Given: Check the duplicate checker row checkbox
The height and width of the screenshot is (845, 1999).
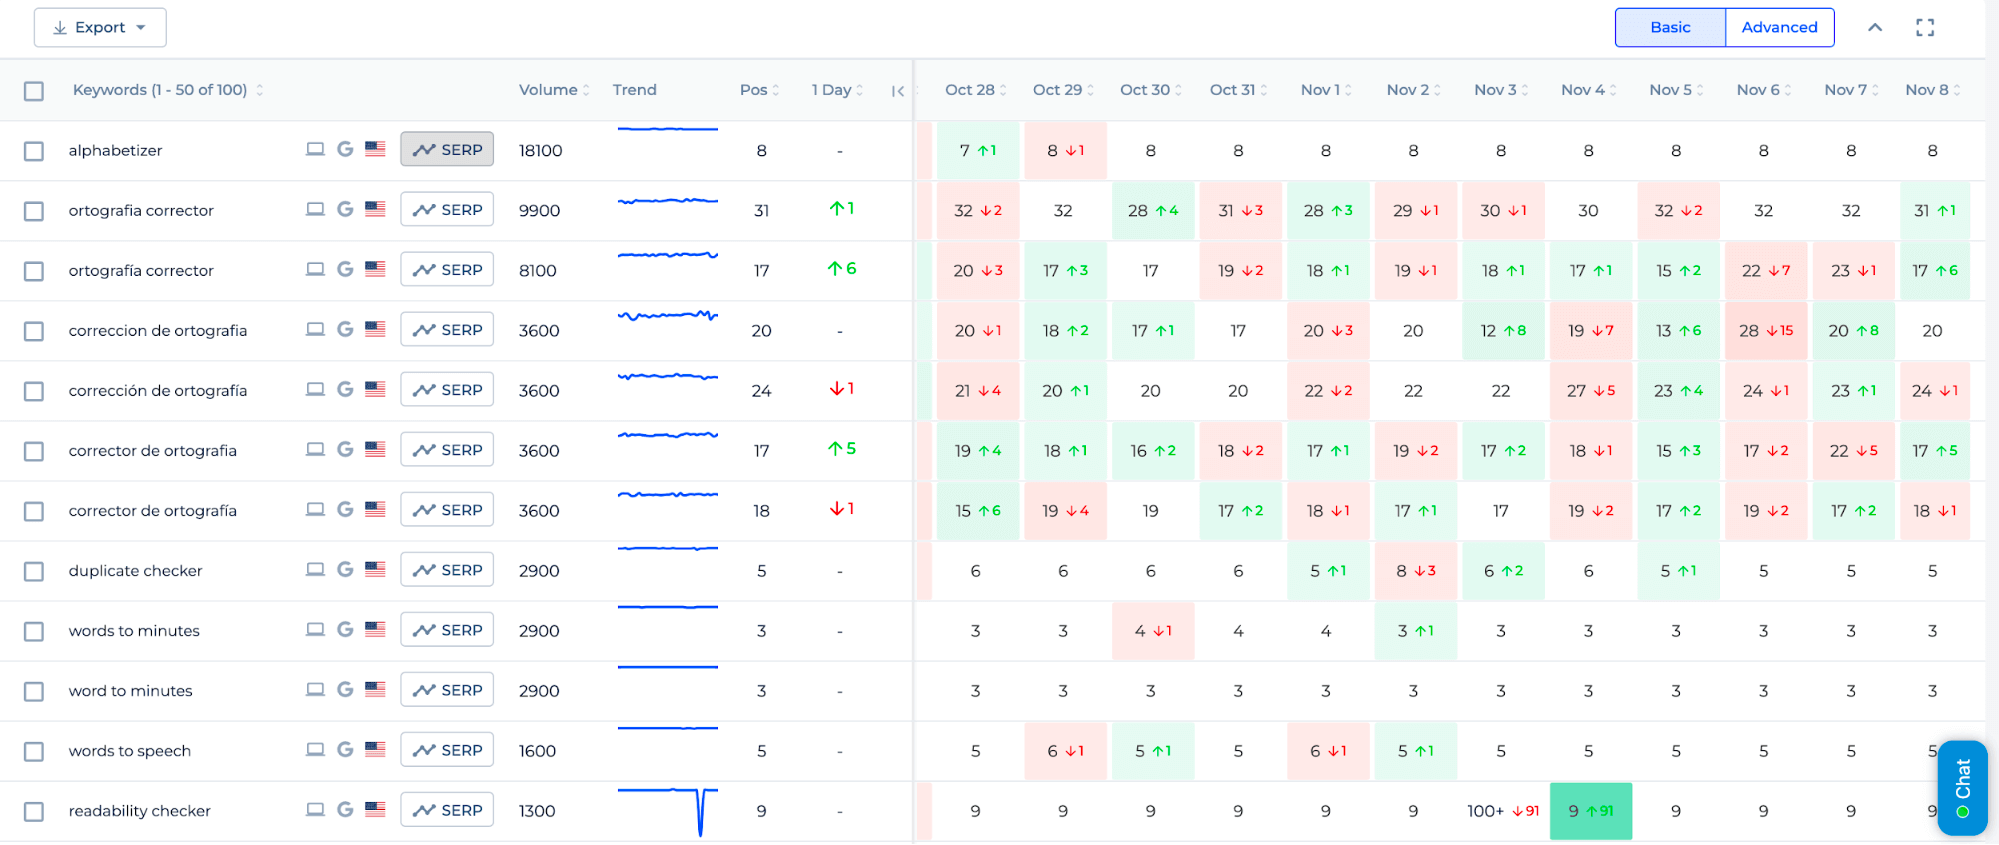Looking at the screenshot, I should pyautogui.click(x=34, y=571).
